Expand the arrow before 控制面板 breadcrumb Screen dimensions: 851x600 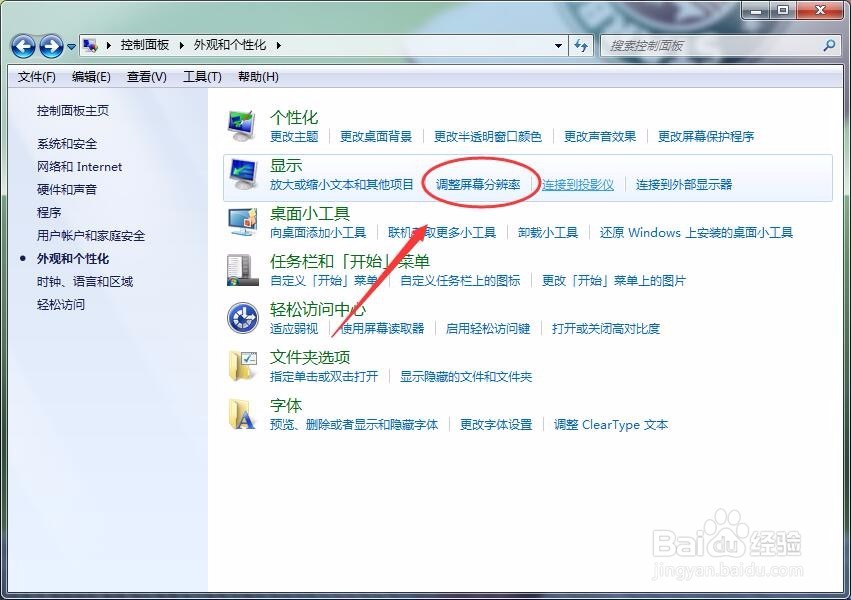pyautogui.click(x=109, y=45)
